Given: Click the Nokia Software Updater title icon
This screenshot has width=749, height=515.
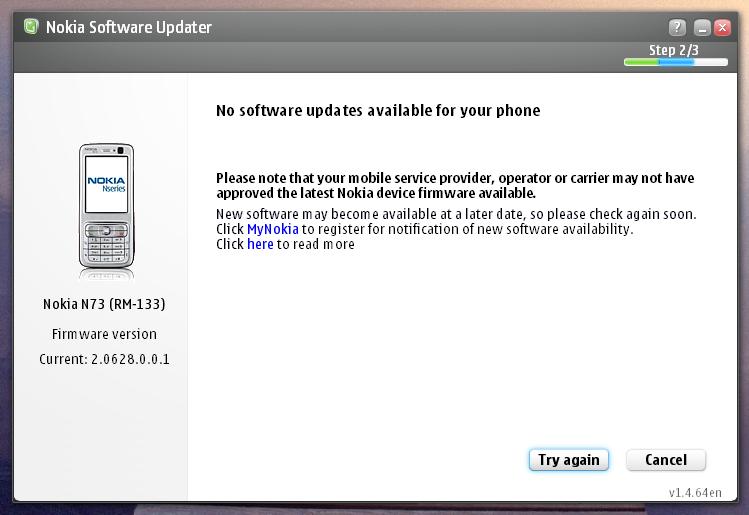Looking at the screenshot, I should 31,26.
